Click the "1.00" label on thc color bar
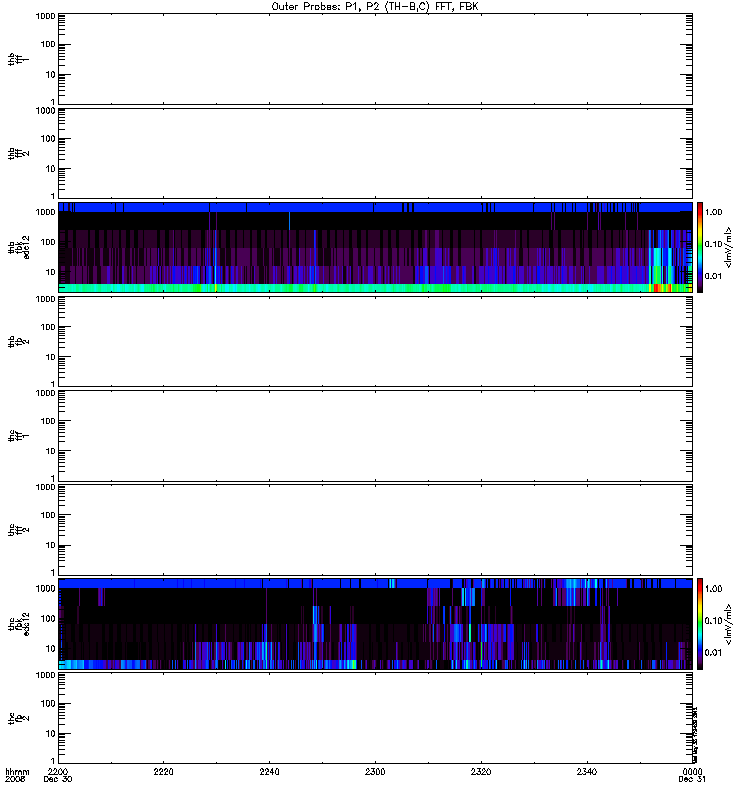This screenshot has height=800, width=750. pos(713,589)
